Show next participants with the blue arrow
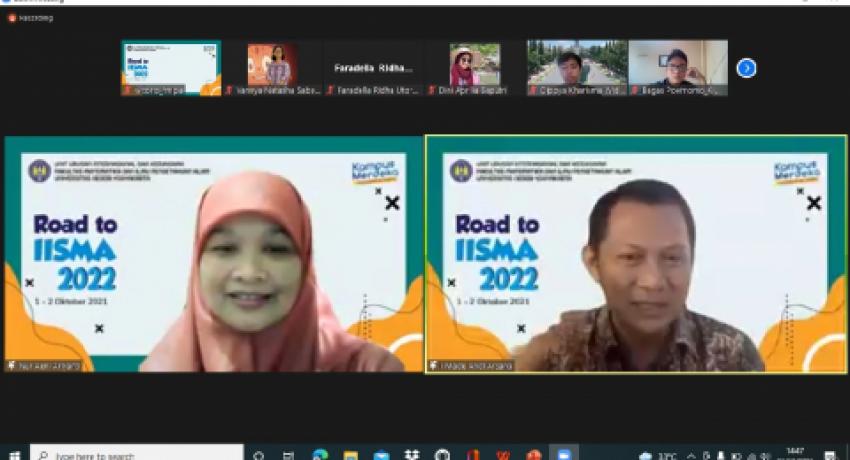850x460 pixels. (x=746, y=68)
